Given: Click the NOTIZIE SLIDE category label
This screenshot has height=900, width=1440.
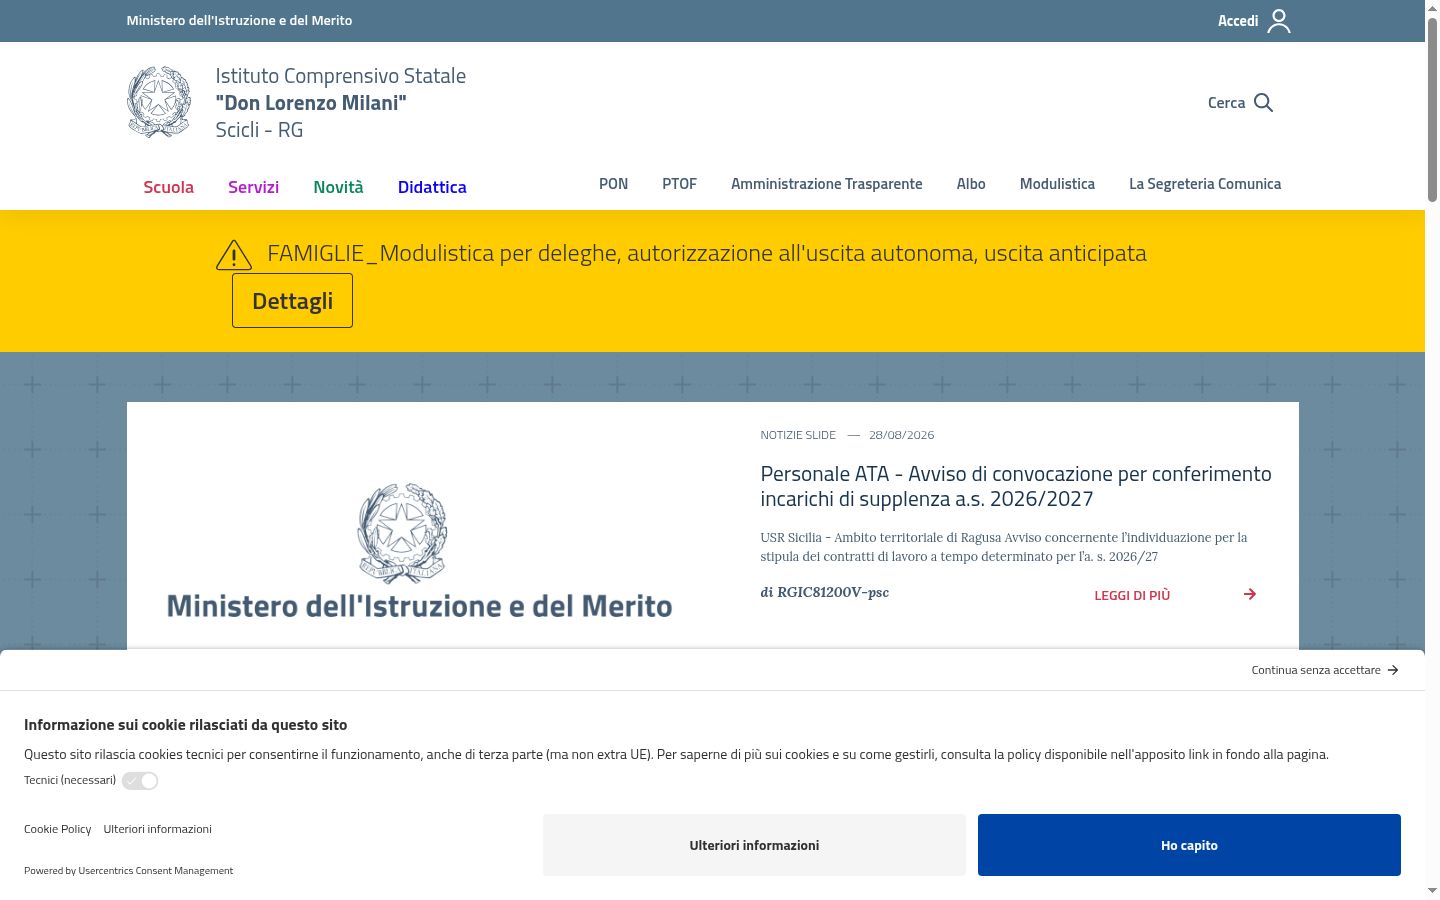Looking at the screenshot, I should pos(798,435).
